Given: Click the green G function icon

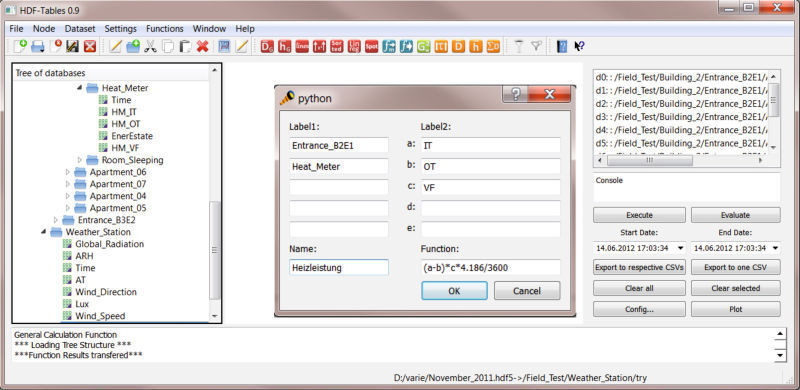Looking at the screenshot, I should click(423, 46).
